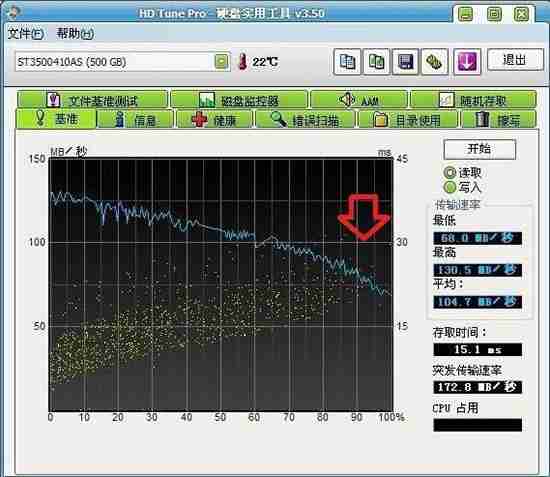The width and height of the screenshot is (550, 477).
Task: Open the 健康 tab with red cross
Action: click(x=214, y=120)
